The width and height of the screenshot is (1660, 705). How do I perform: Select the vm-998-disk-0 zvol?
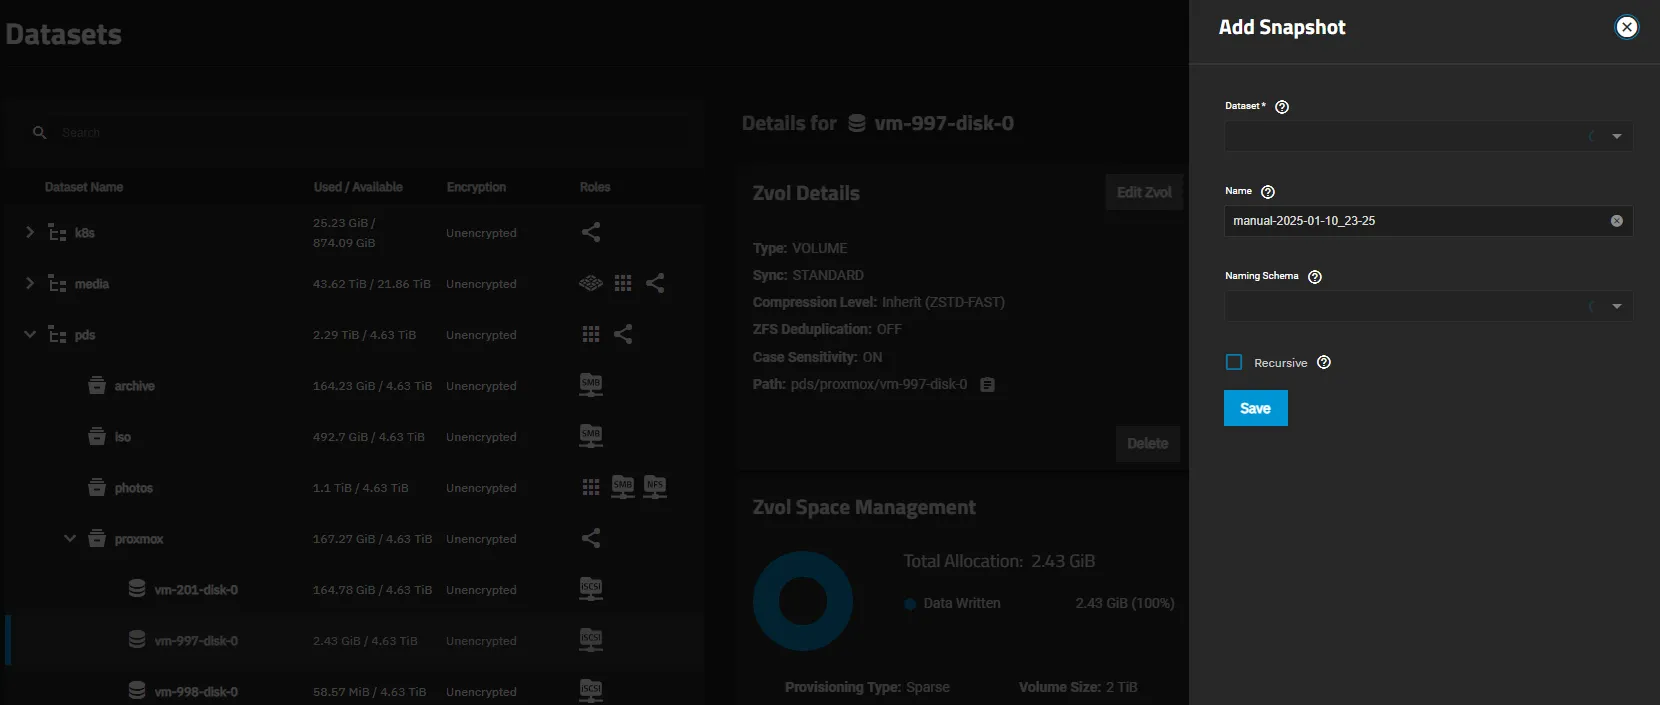196,692
